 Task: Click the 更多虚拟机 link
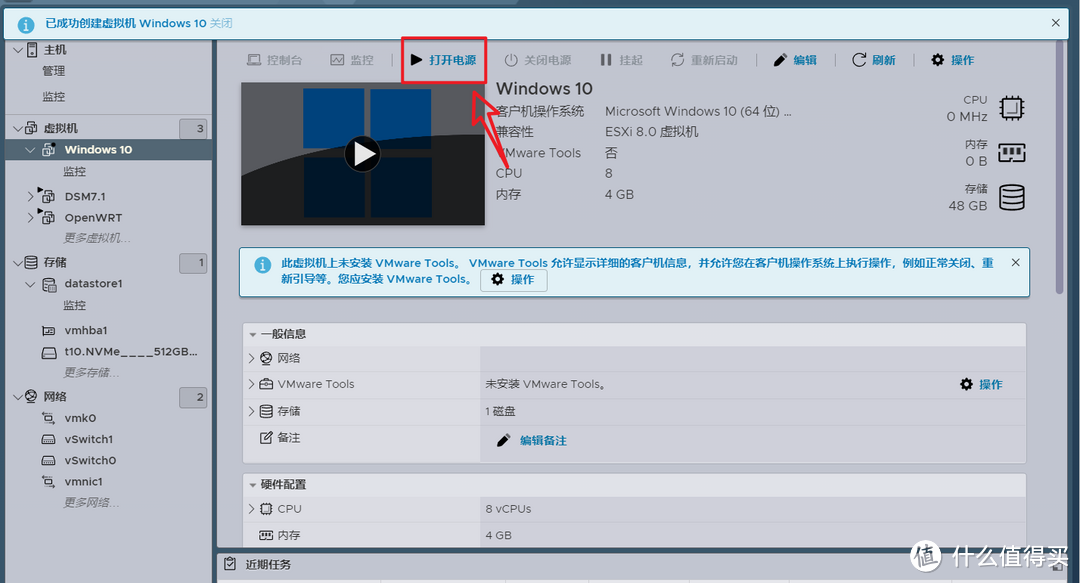click(x=97, y=238)
